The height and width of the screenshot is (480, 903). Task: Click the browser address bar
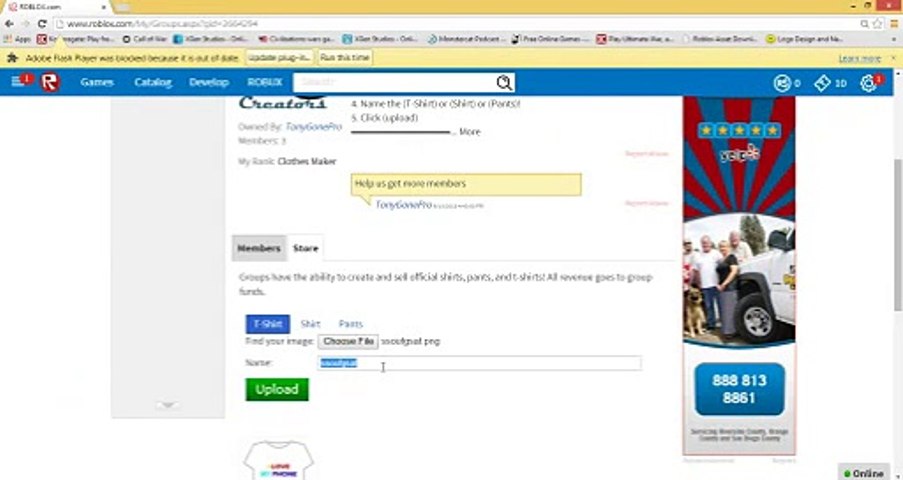tap(455, 24)
